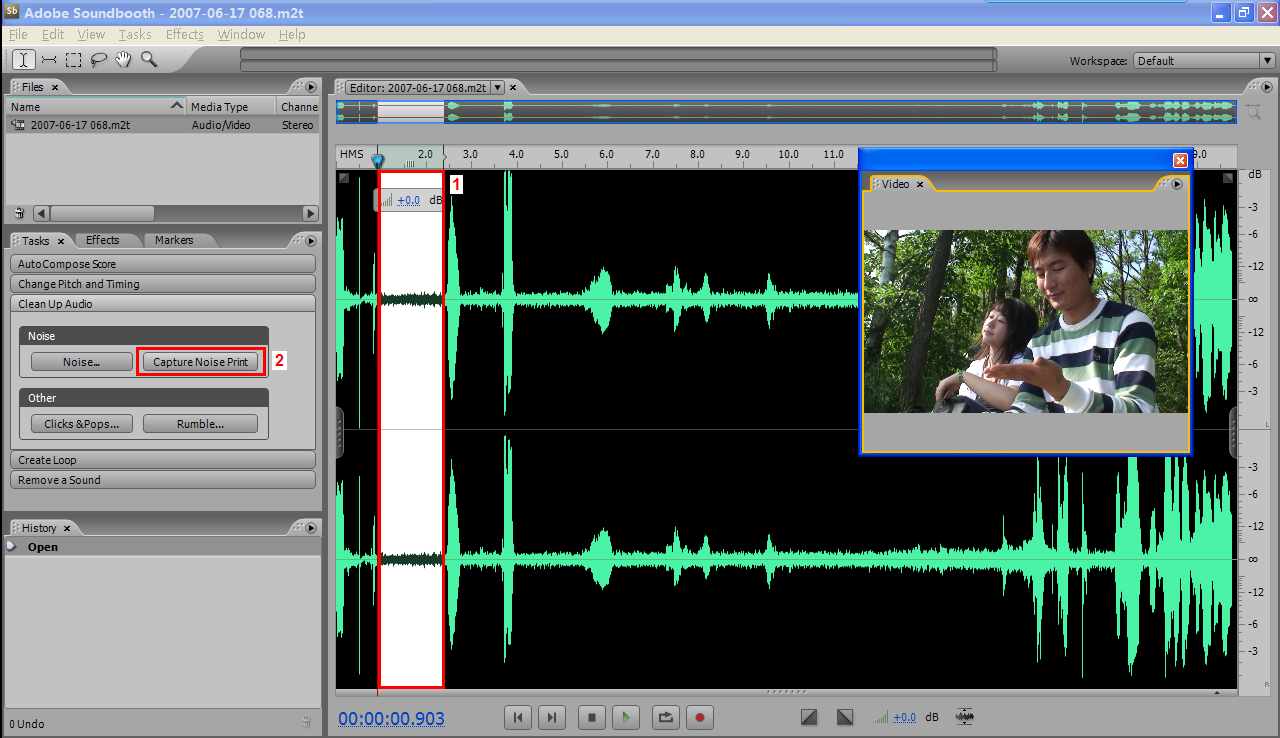This screenshot has width=1280, height=738.
Task: Expand the Remove a Sound task
Action: [163, 480]
